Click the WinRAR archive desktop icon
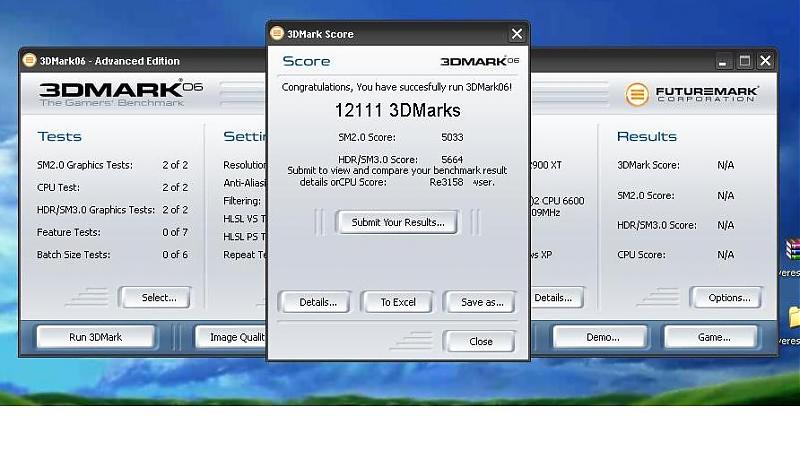 [792, 250]
